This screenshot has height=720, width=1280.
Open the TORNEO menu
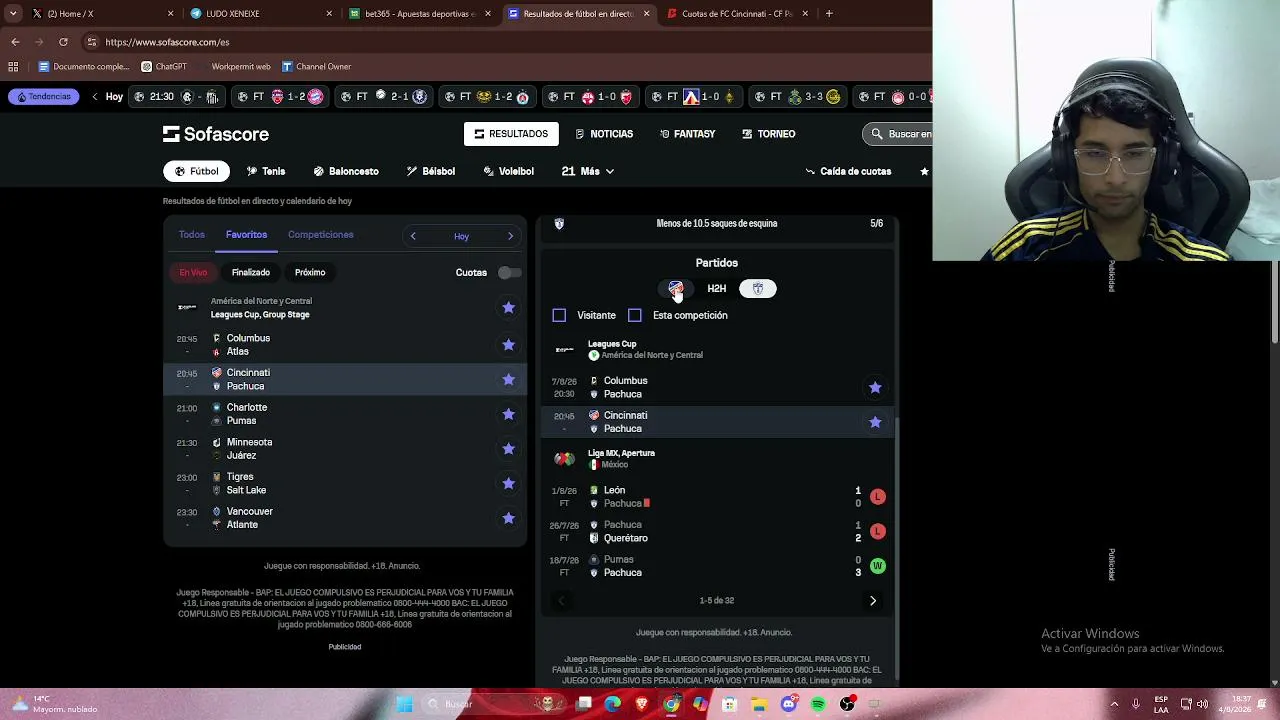(x=769, y=134)
